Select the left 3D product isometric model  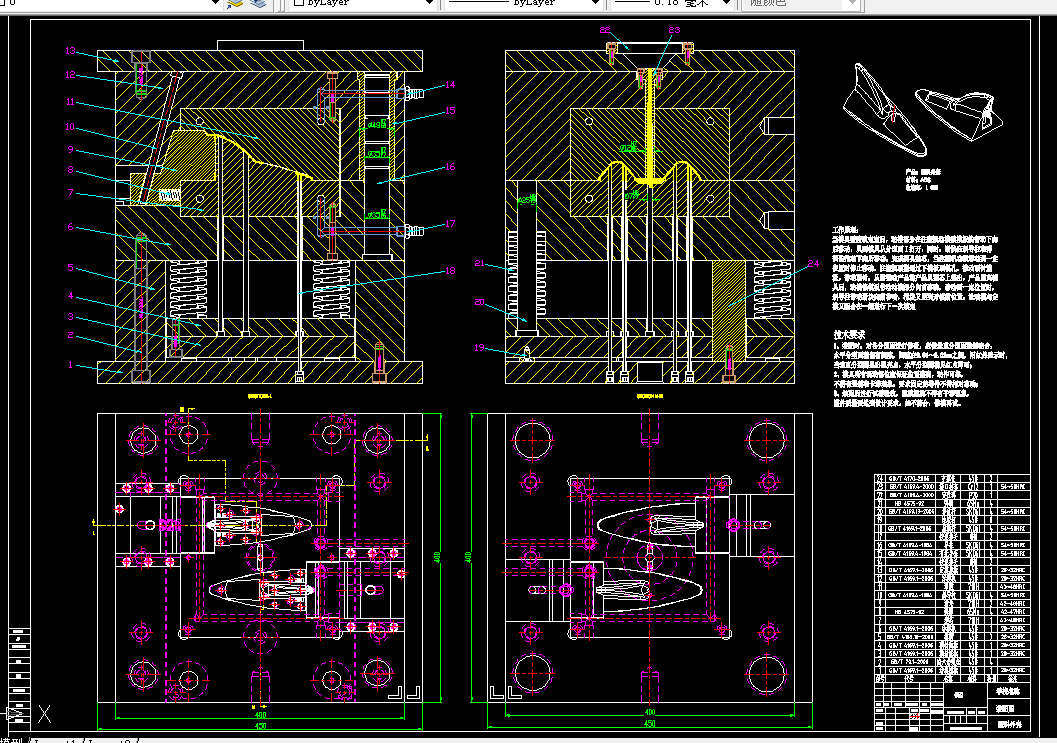pos(884,110)
